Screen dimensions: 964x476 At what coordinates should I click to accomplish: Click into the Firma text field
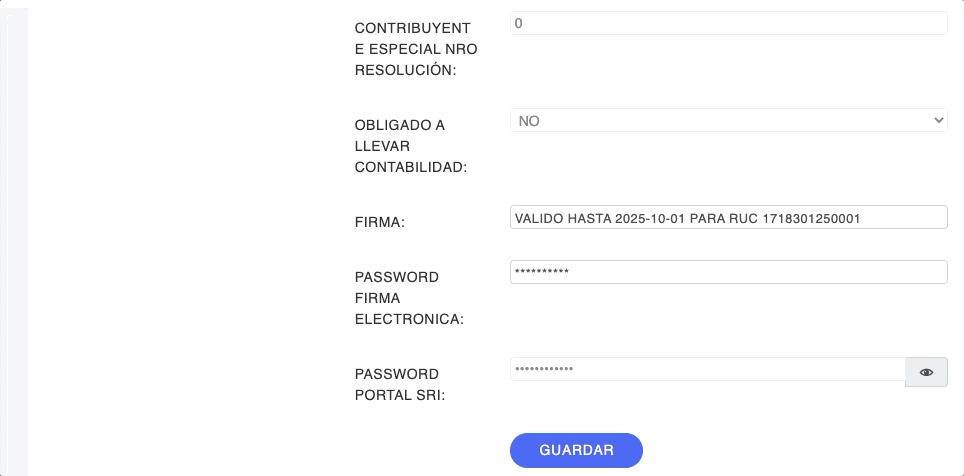pos(728,217)
